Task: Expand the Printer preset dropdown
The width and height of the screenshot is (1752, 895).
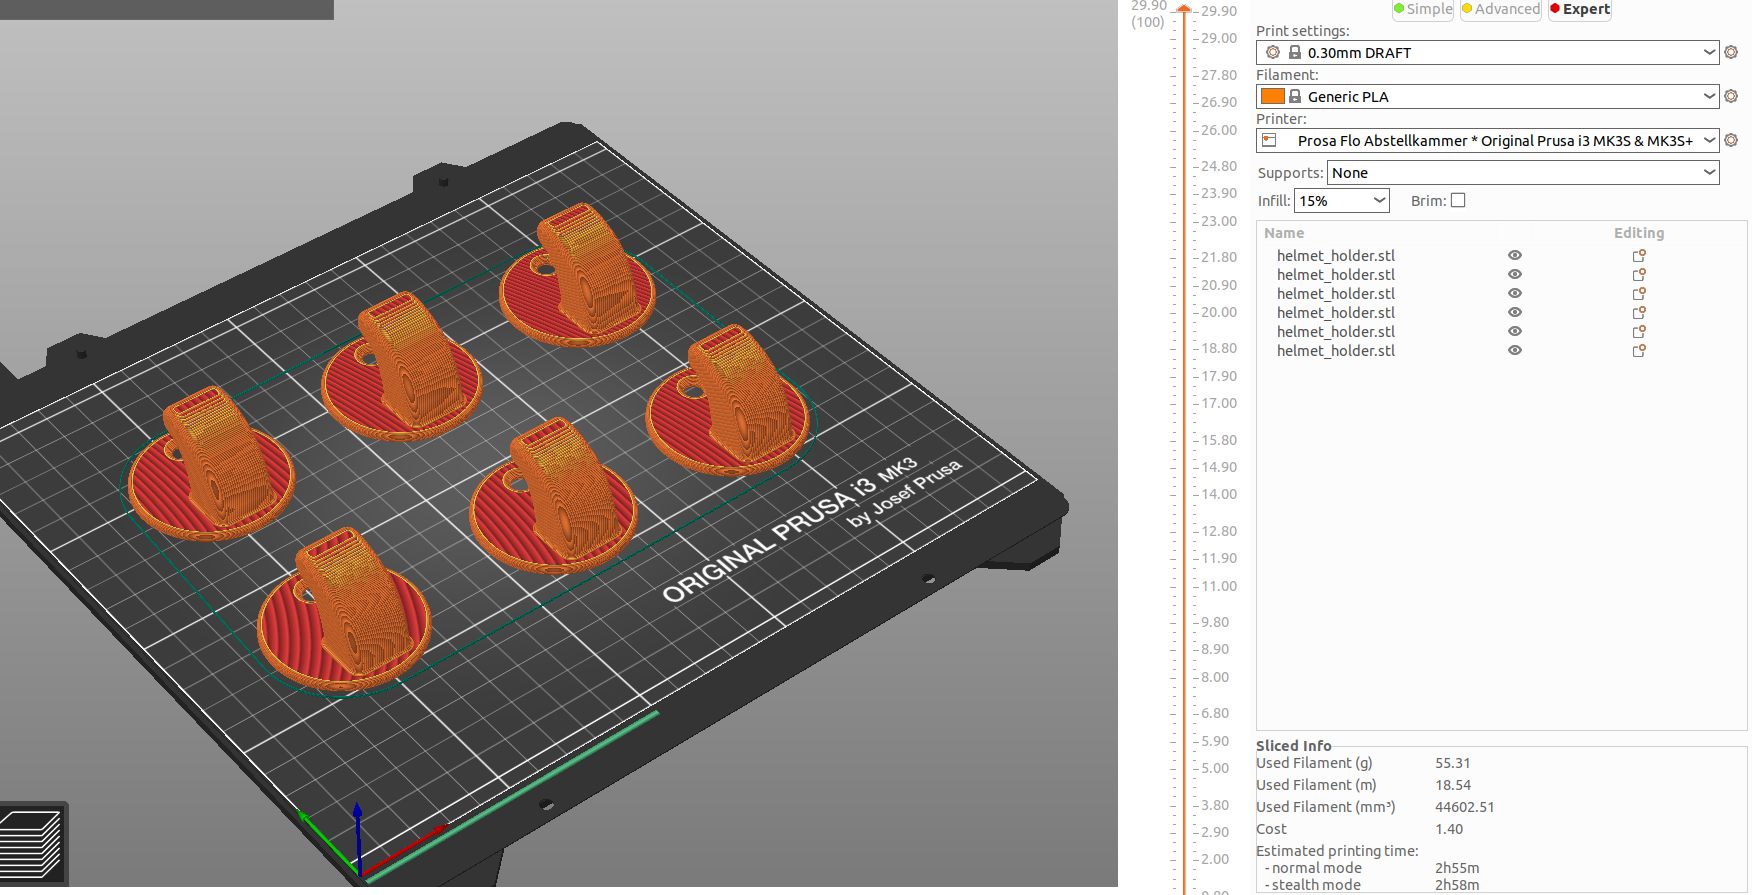Action: click(1487, 140)
